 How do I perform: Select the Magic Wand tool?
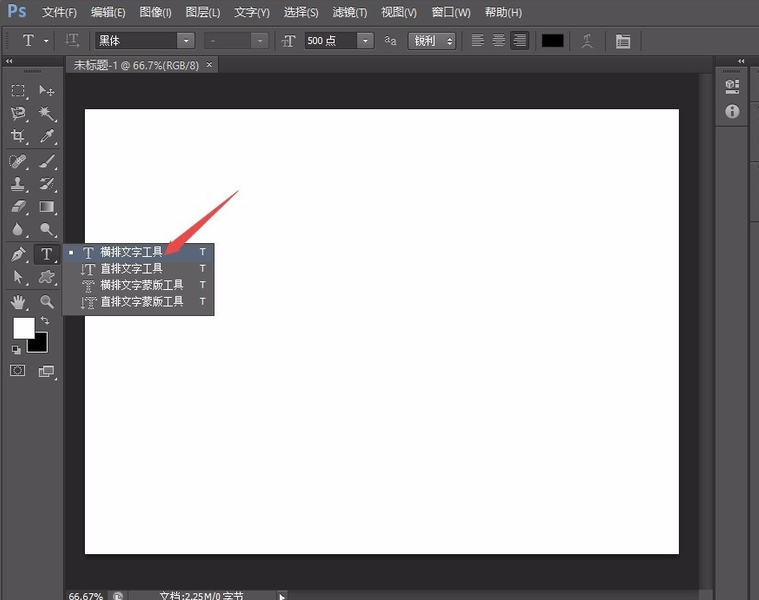point(46,113)
